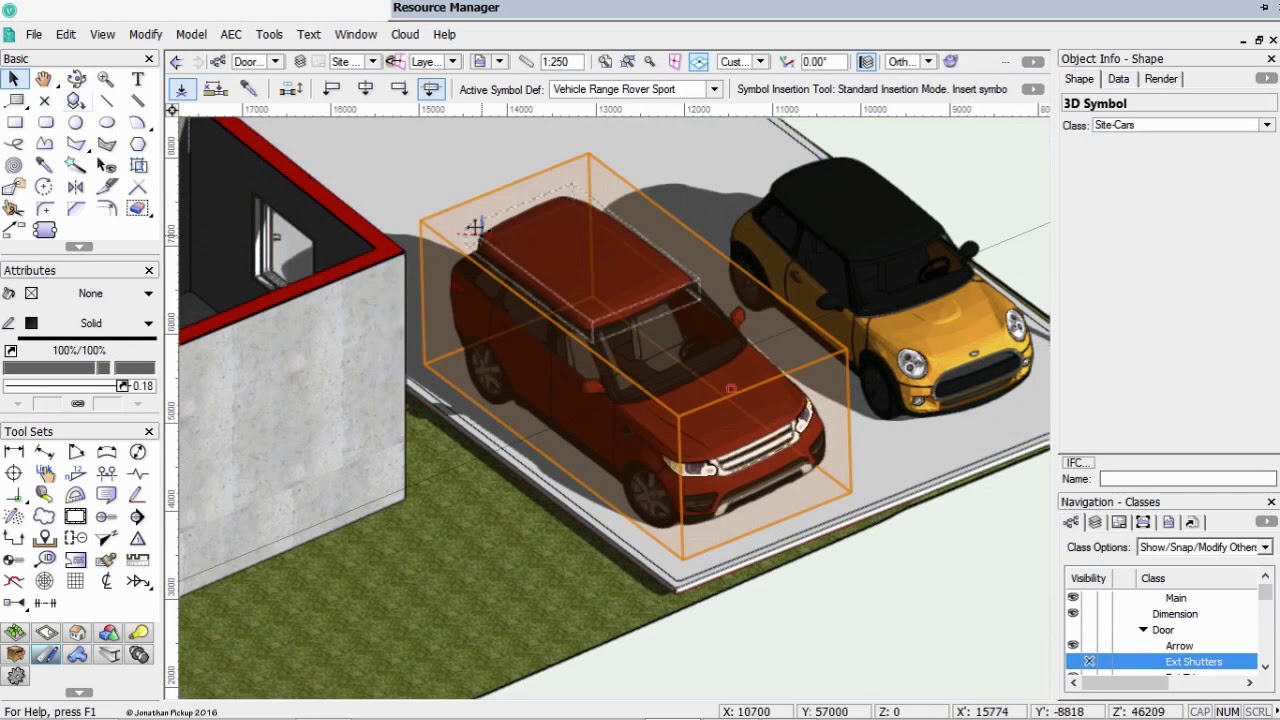Toggle standard insertion mode button
The image size is (1280, 720).
point(181,89)
